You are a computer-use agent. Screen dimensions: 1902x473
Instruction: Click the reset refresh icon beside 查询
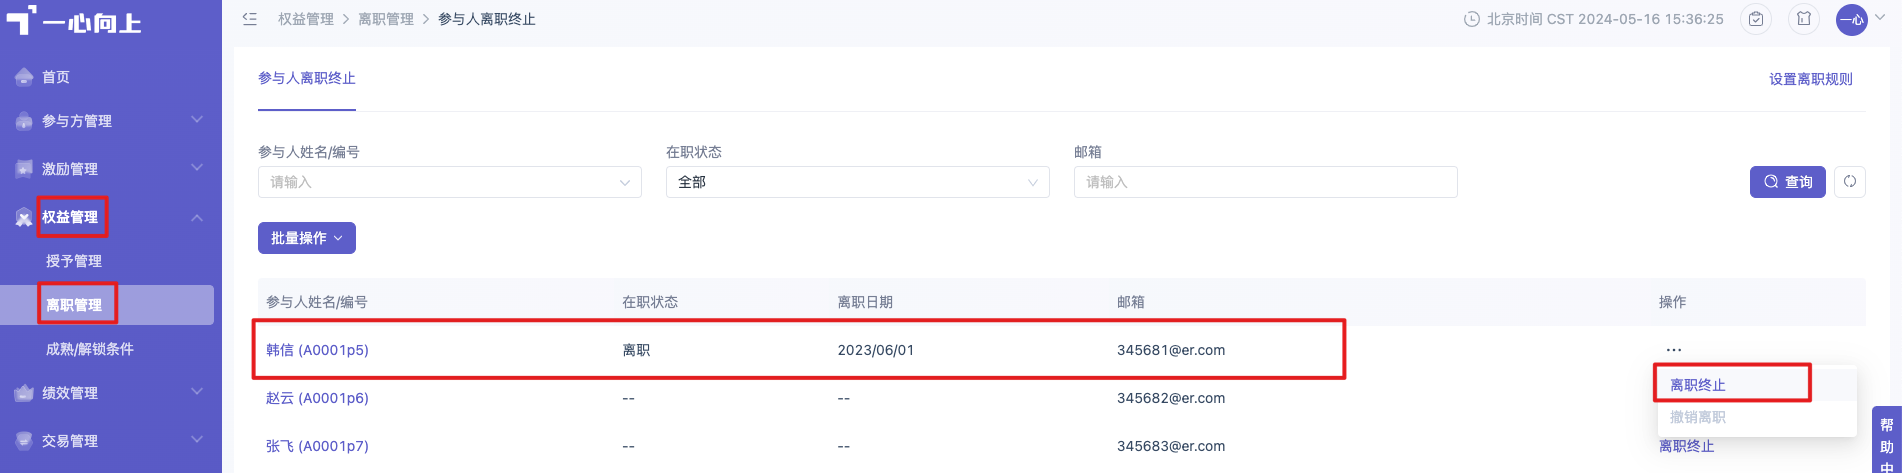tap(1850, 182)
